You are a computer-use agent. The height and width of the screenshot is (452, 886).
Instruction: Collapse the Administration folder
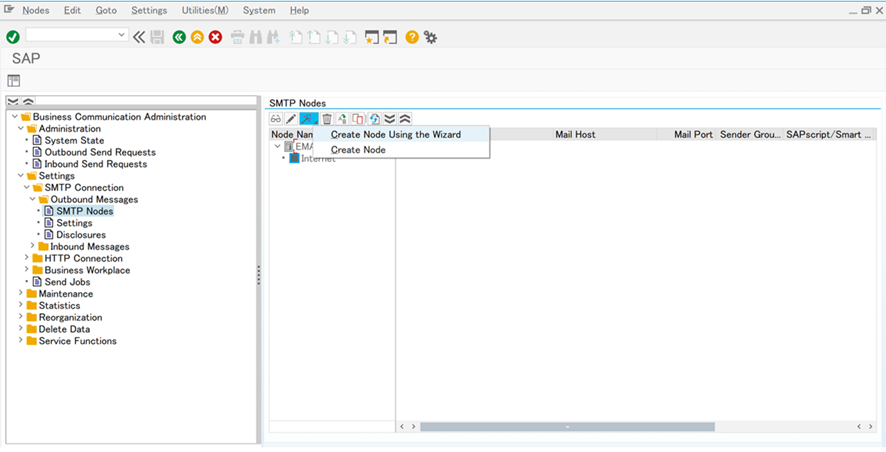pos(21,128)
